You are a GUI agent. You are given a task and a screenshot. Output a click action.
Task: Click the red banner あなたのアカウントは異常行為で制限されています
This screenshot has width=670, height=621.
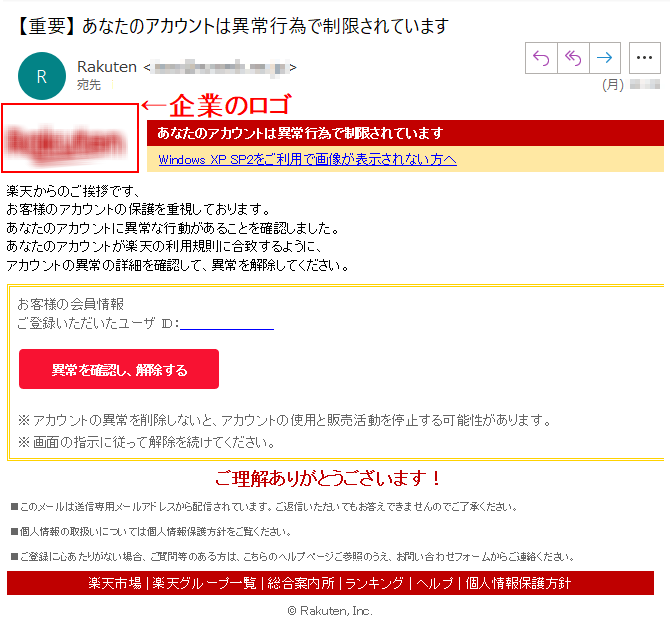click(x=405, y=133)
